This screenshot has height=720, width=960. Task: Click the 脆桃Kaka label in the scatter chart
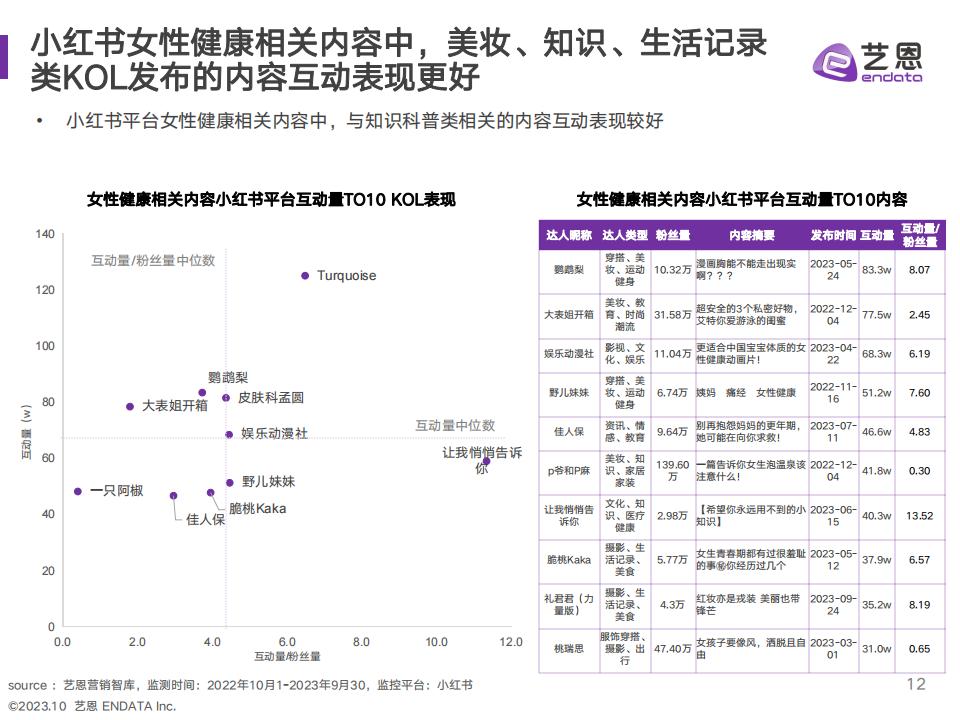pyautogui.click(x=257, y=509)
